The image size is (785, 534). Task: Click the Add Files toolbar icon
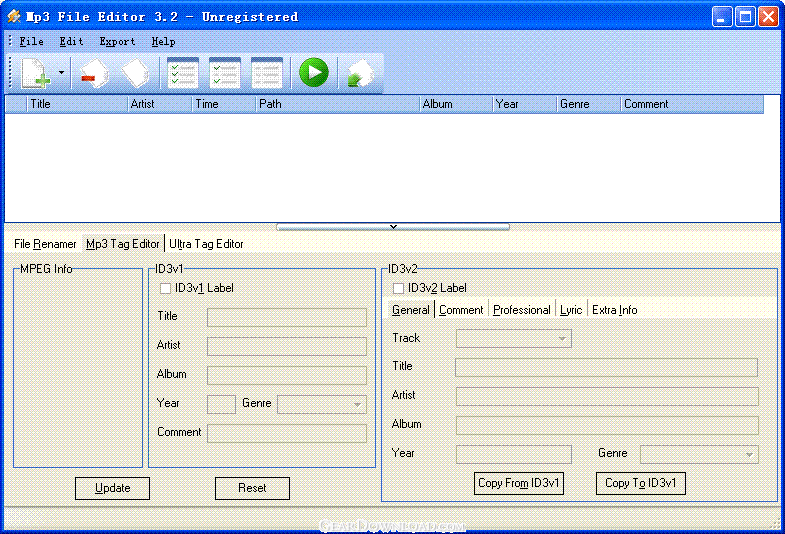36,73
